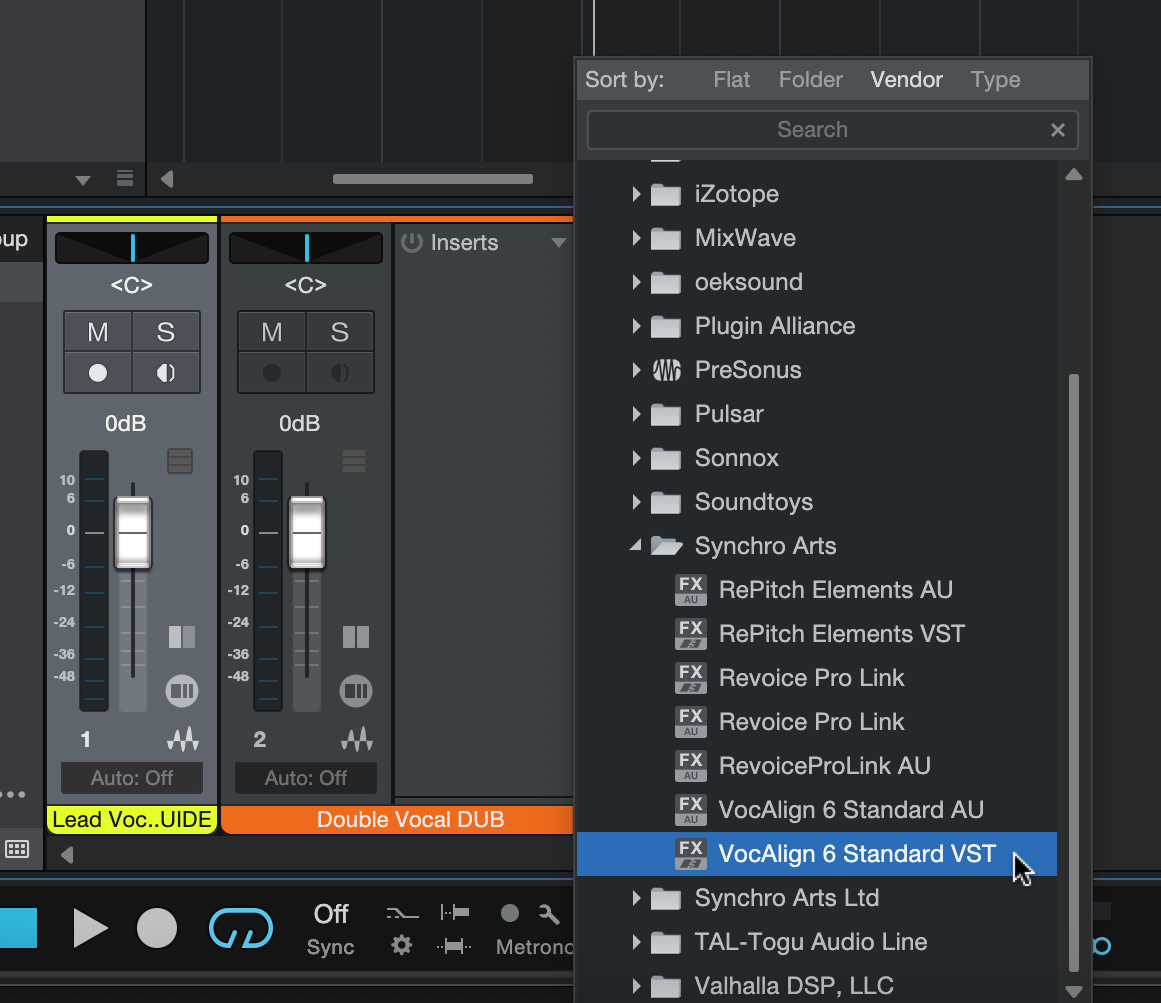The image size is (1161, 1003).
Task: Click the channel 2 volume fader
Action: click(x=306, y=530)
